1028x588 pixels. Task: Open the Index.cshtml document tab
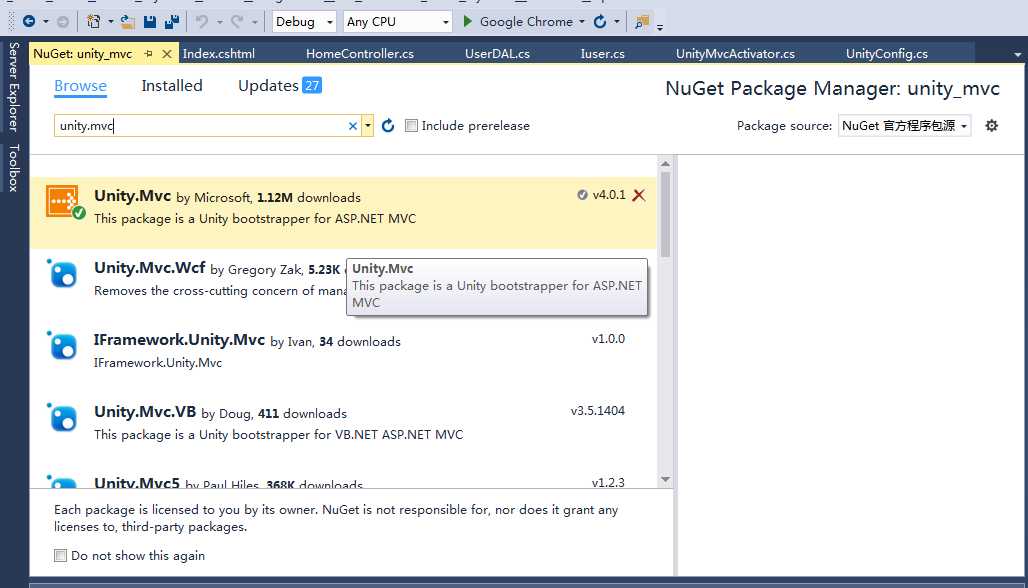218,54
